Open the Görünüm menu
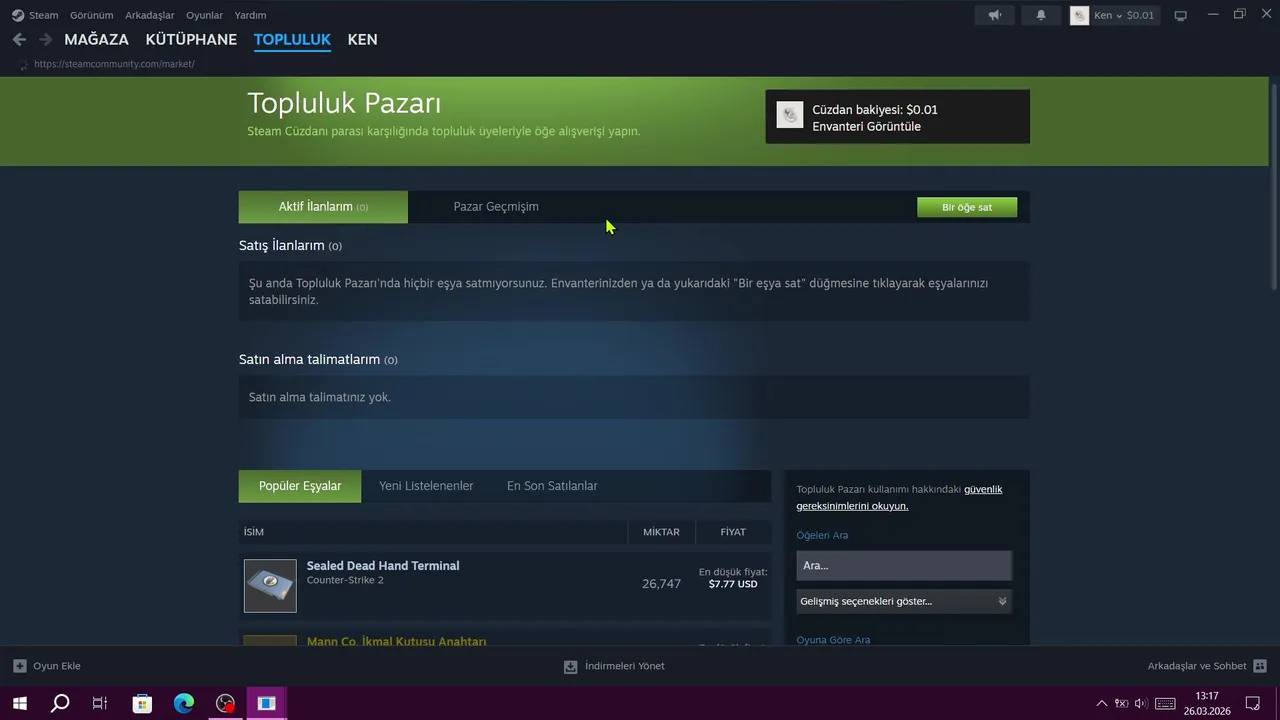The image size is (1280, 720). click(x=91, y=15)
